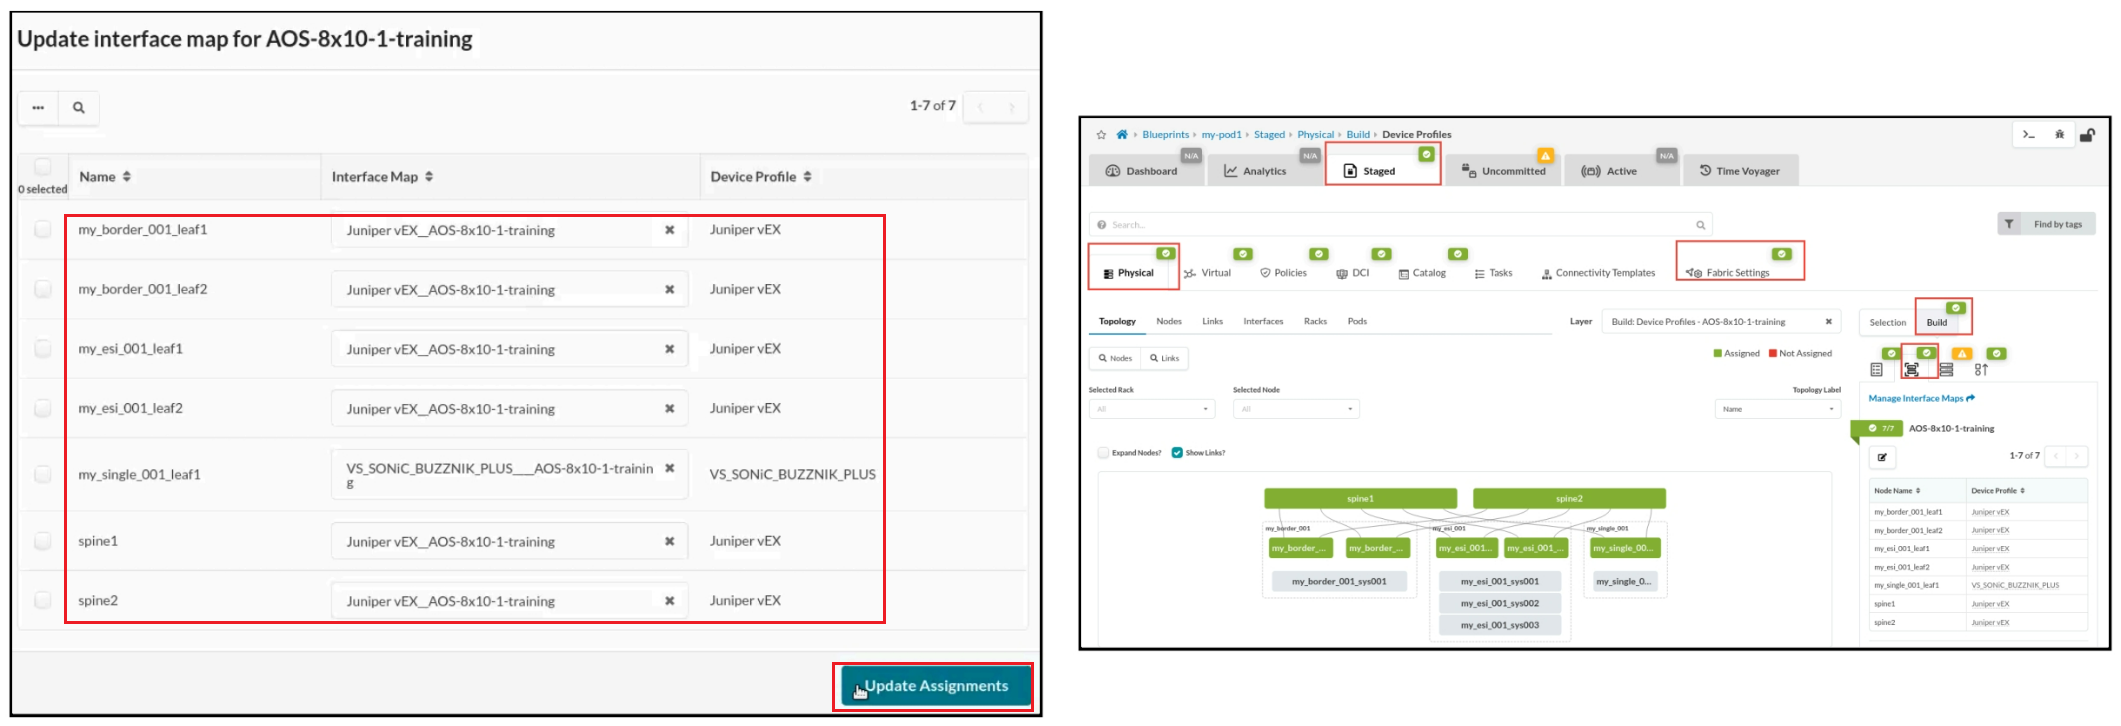Uncheck the Show Links checkbox
The height and width of the screenshot is (726, 2121).
(x=1177, y=453)
